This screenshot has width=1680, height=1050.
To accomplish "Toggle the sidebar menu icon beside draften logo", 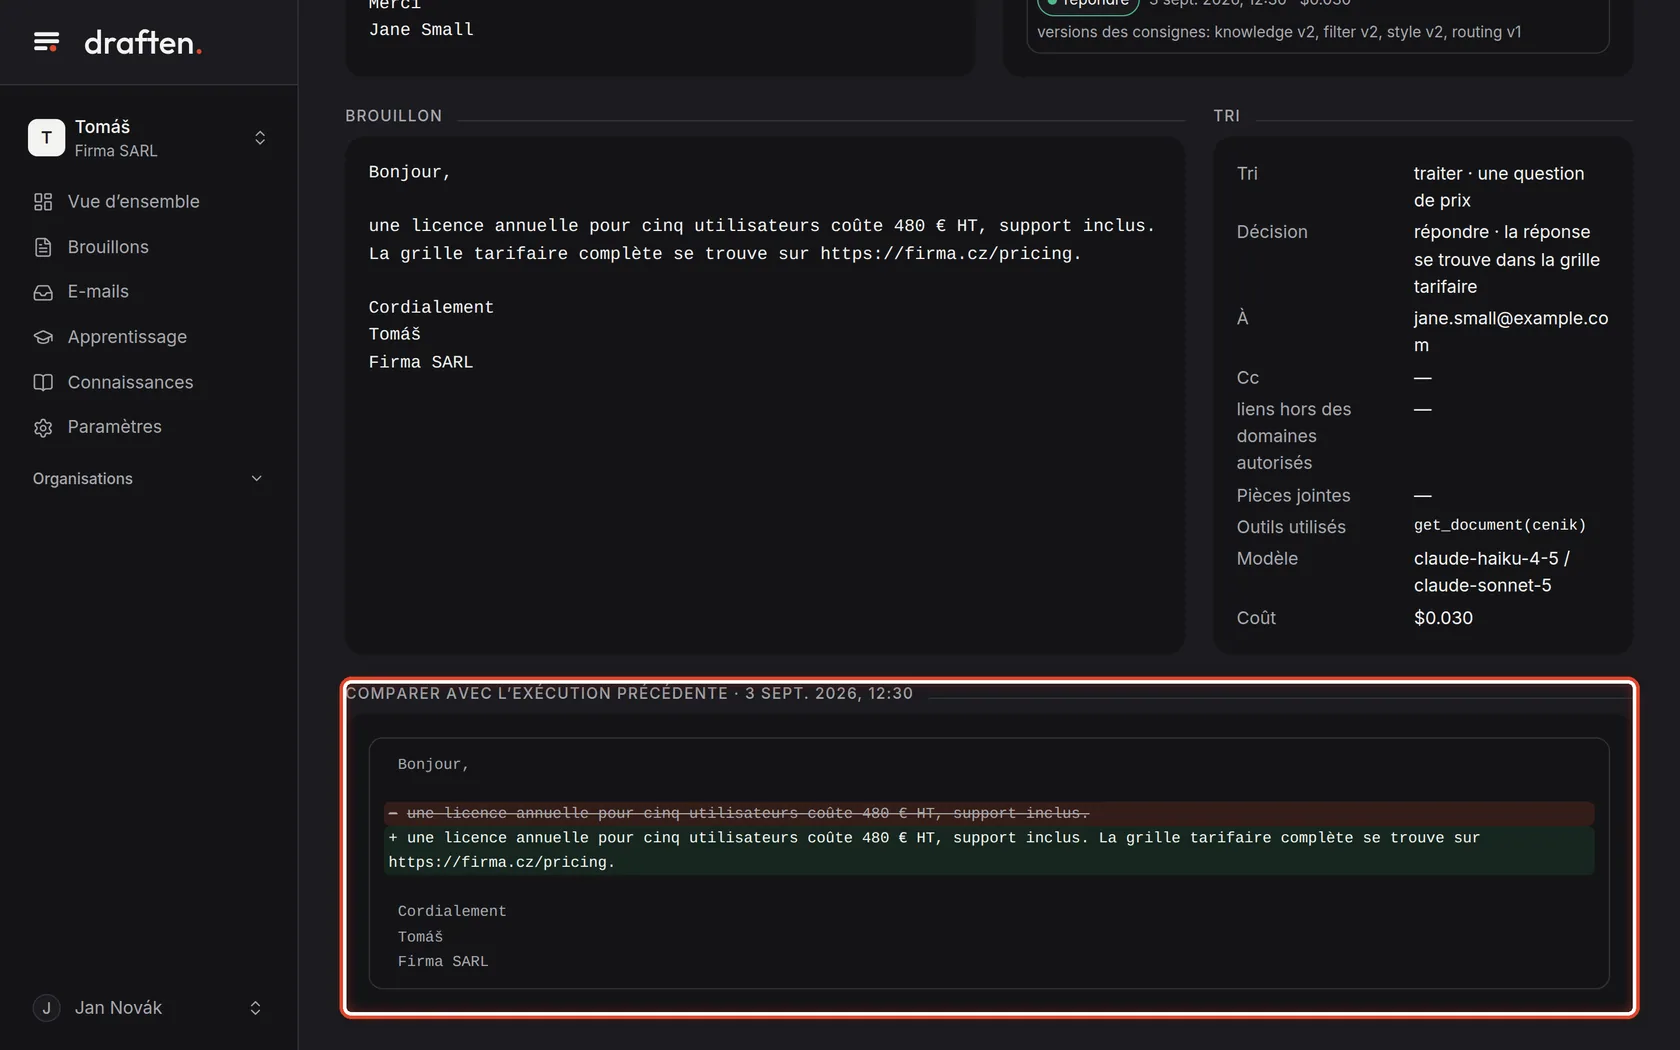I will pyautogui.click(x=46, y=42).
